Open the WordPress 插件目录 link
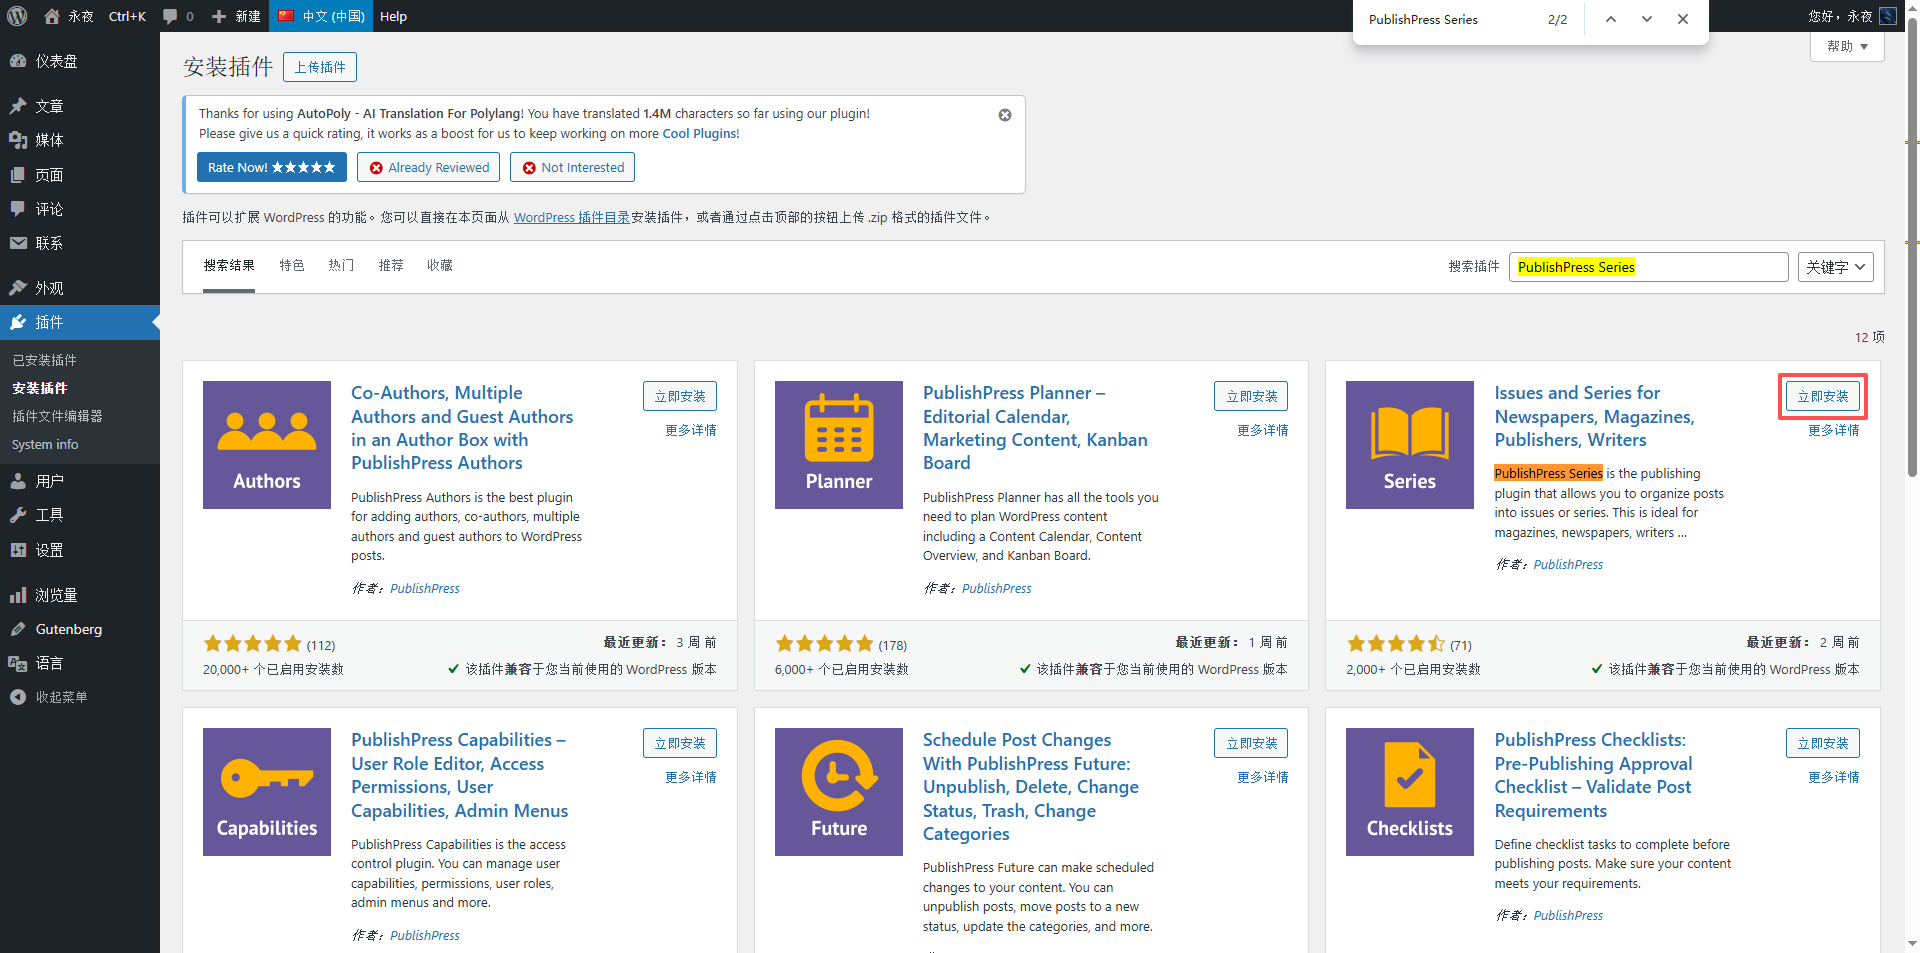 (572, 217)
